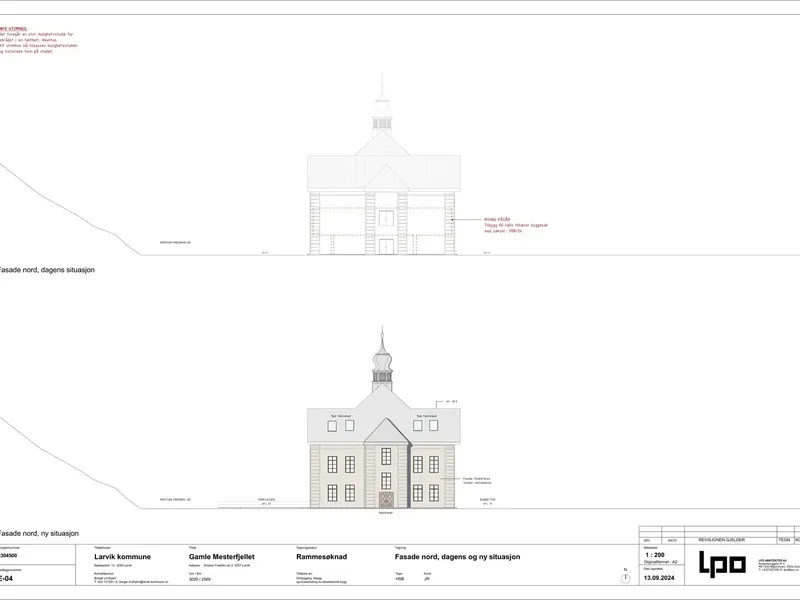Click the facade material note beside new building
Screen dimensions: 800x600
pyautogui.click(x=477, y=481)
